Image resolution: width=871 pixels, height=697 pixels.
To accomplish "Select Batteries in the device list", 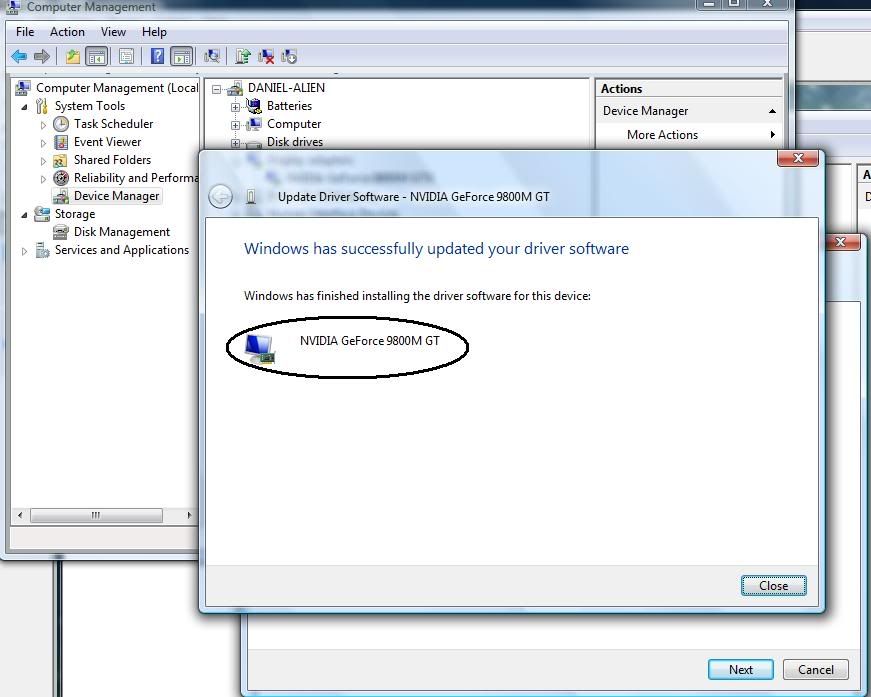I will click(x=289, y=106).
